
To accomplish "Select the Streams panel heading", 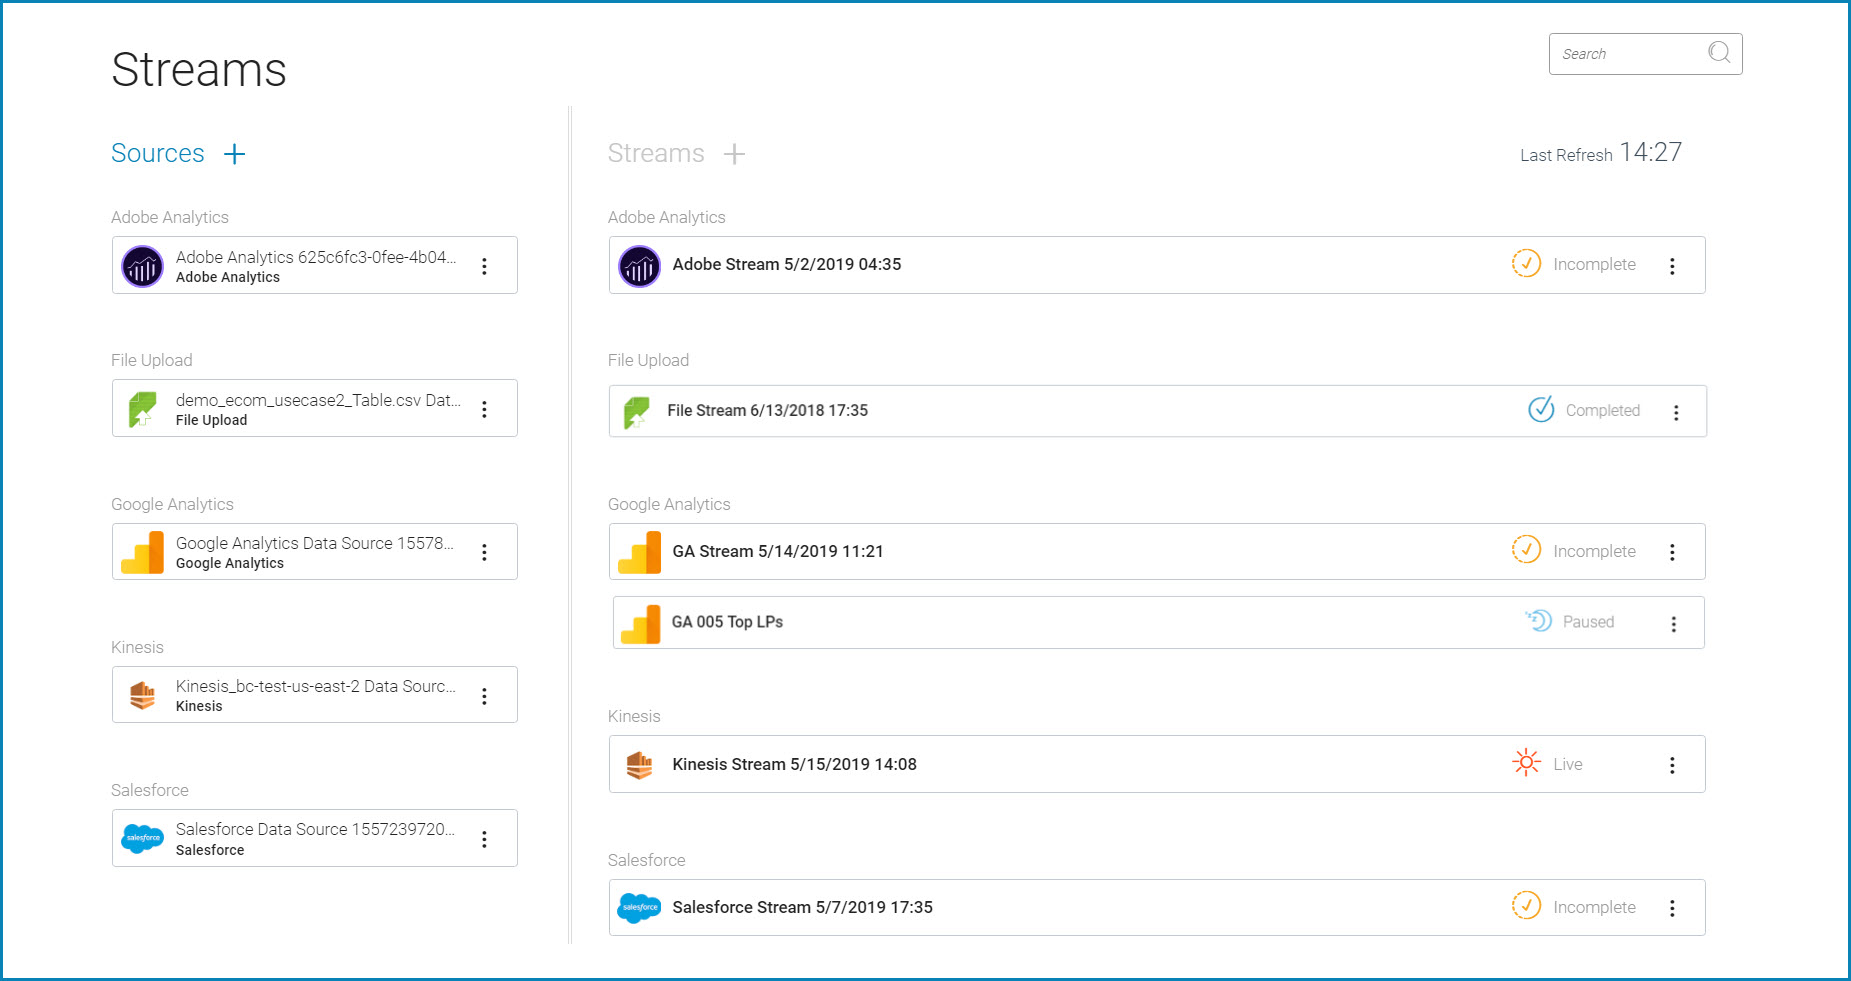I will tap(656, 153).
